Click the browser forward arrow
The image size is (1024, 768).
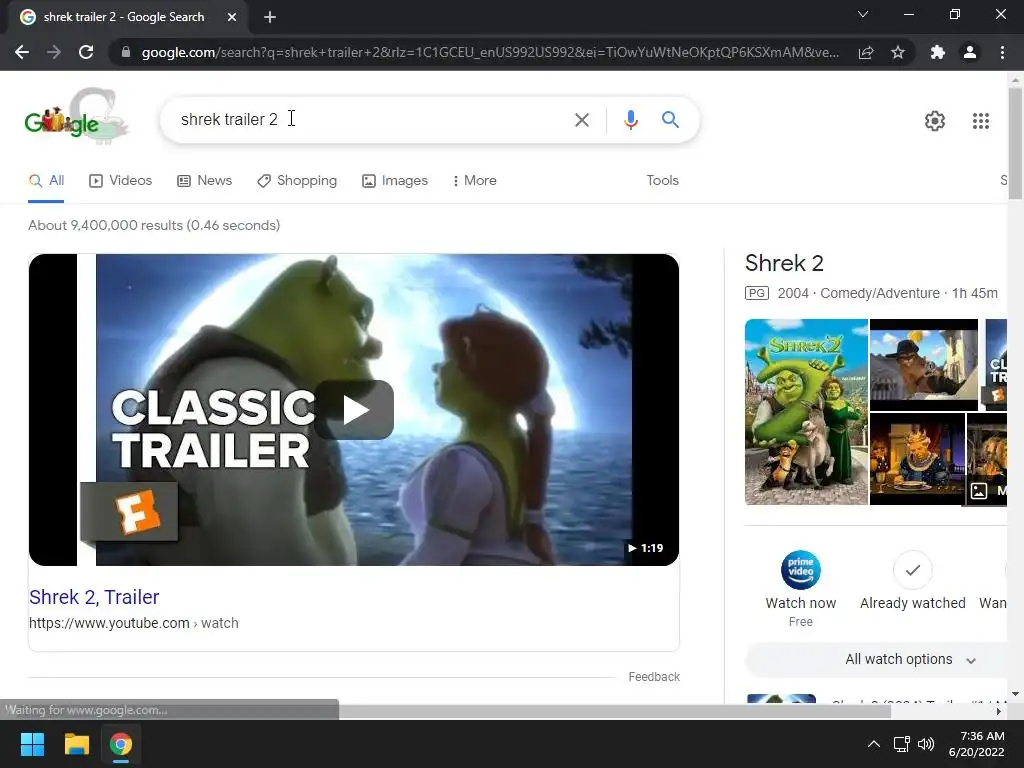pyautogui.click(x=54, y=52)
